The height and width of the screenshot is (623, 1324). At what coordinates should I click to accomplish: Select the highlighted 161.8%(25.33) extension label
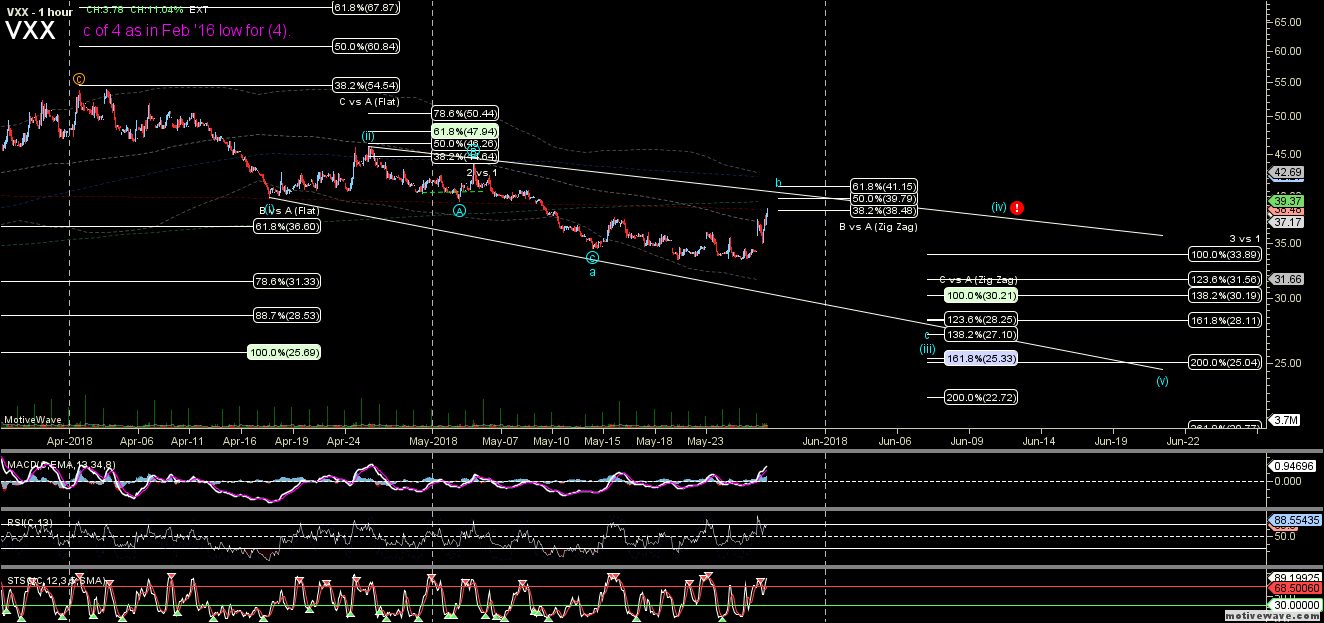point(981,358)
